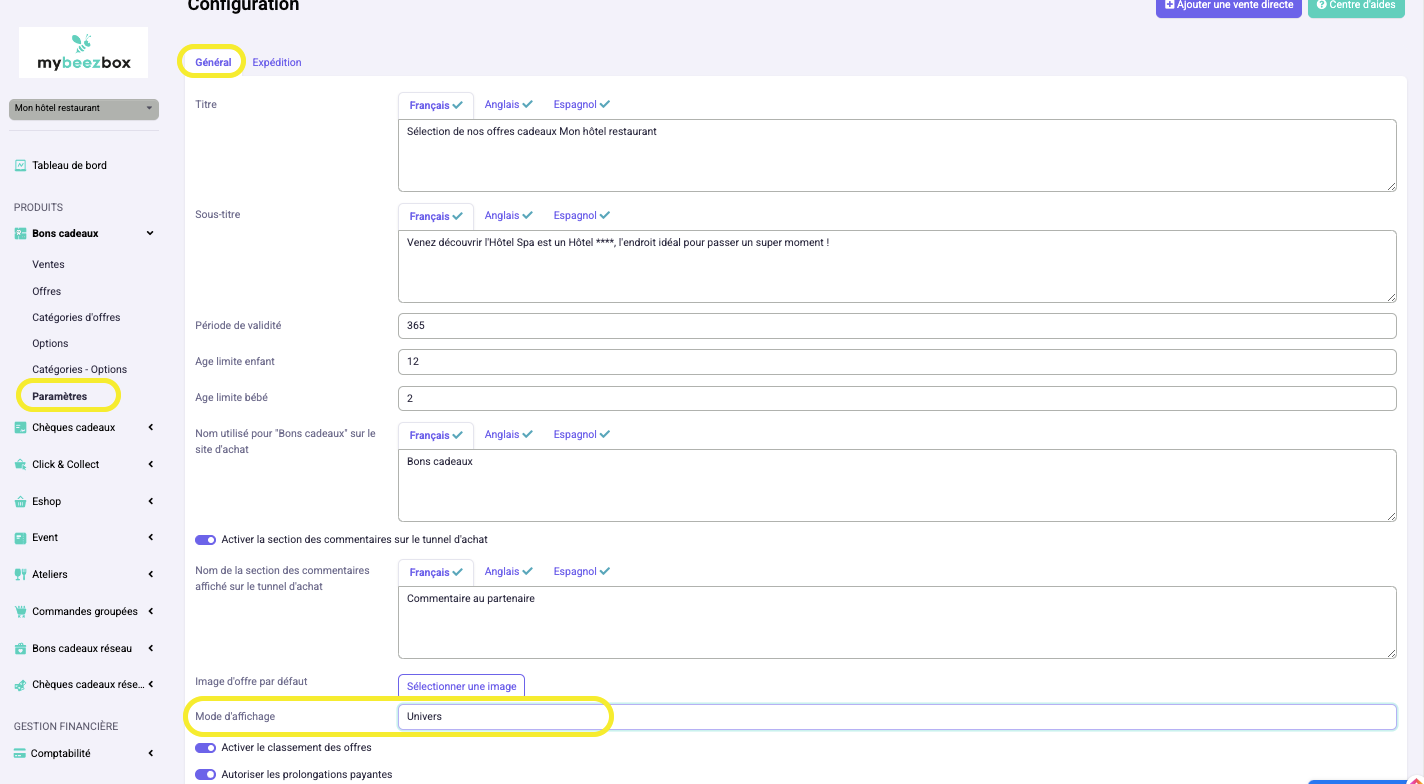
Task: Click the Event sidebar icon
Action: (20, 537)
